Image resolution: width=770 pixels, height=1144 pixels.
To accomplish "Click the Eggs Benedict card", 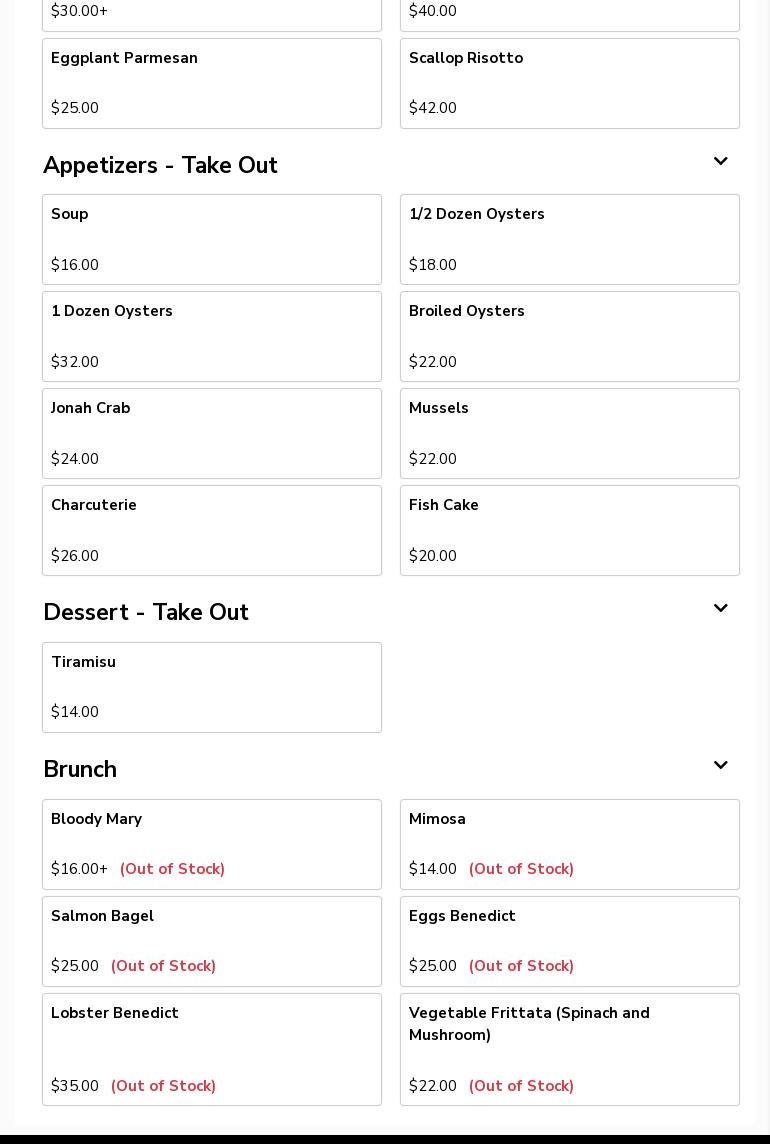I will pos(570,942).
